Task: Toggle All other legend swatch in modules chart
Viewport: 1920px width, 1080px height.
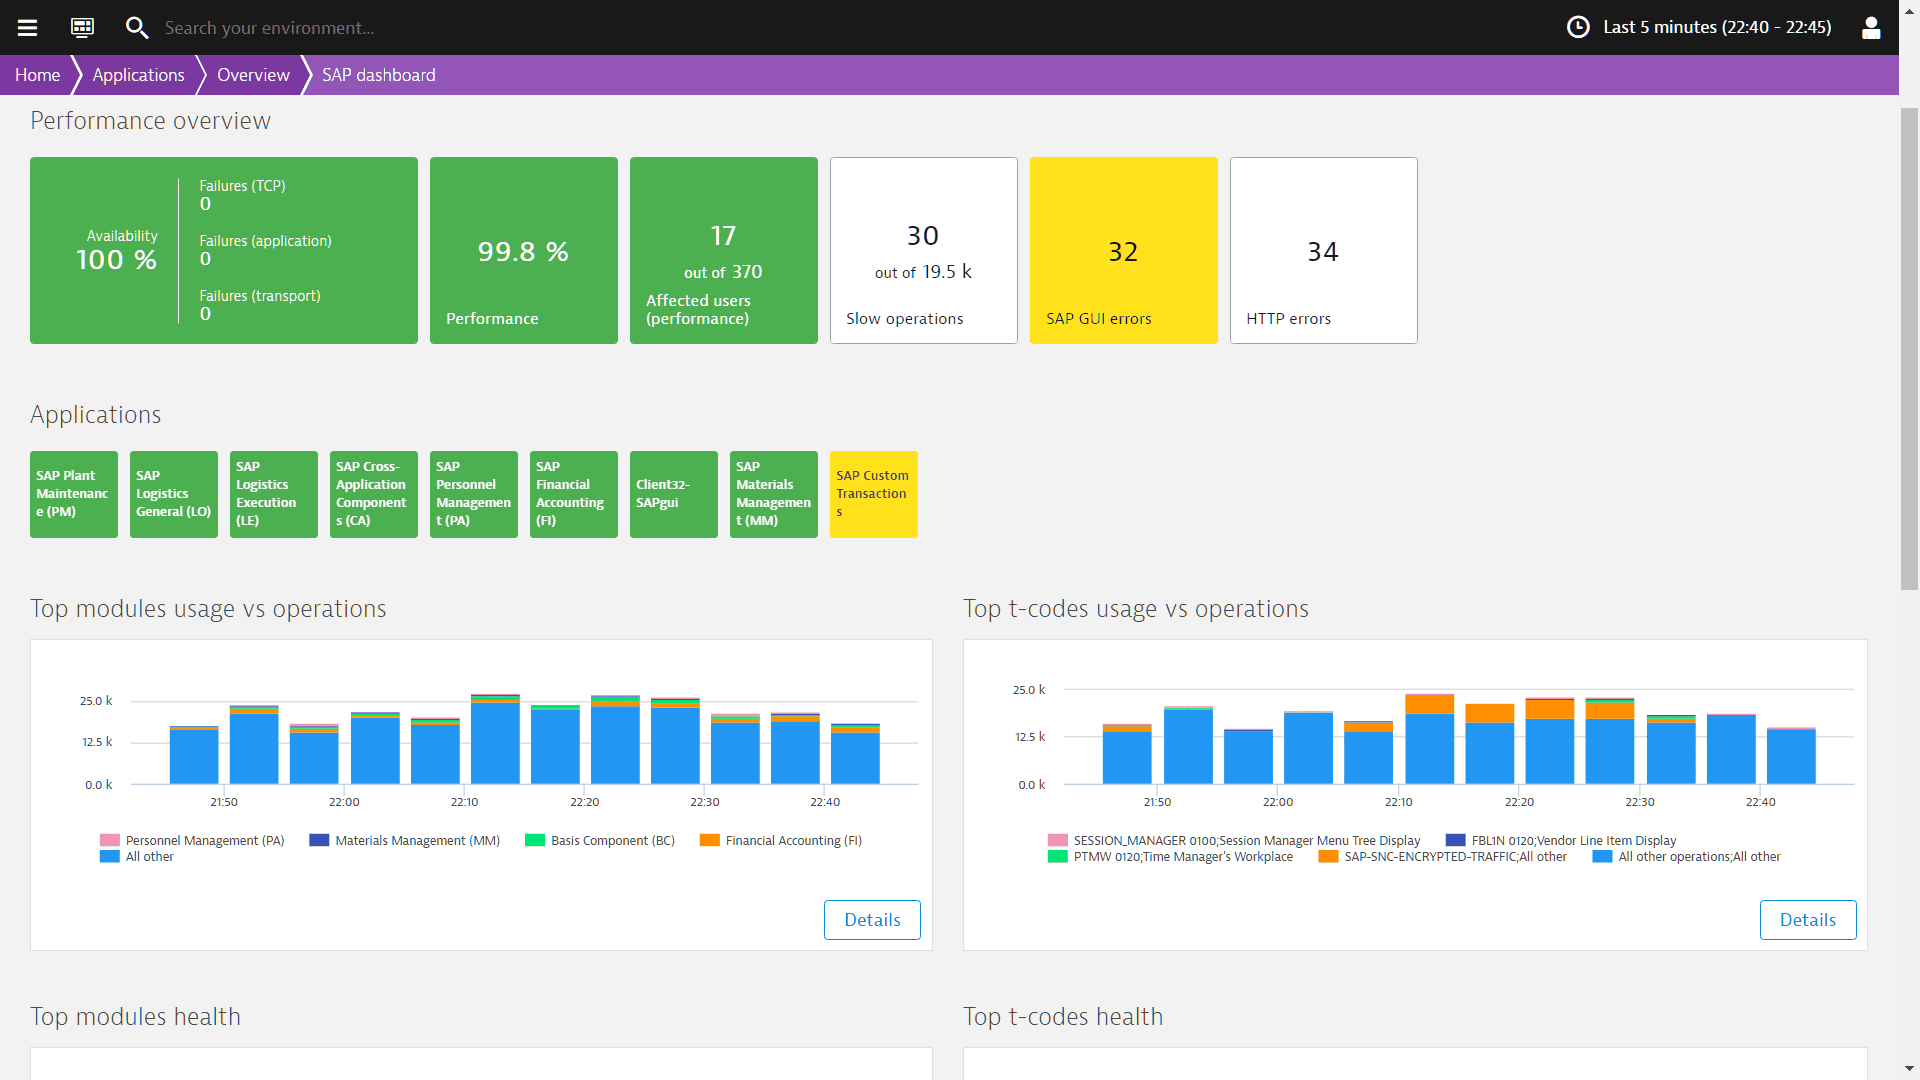Action: point(110,856)
